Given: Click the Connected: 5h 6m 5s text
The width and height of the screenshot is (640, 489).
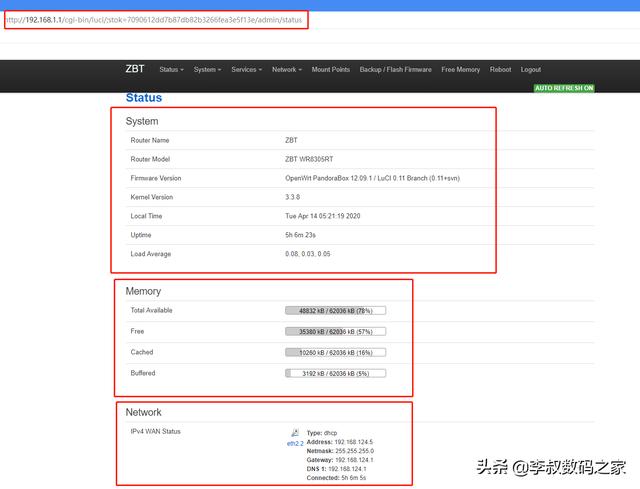Looking at the screenshot, I should [336, 478].
